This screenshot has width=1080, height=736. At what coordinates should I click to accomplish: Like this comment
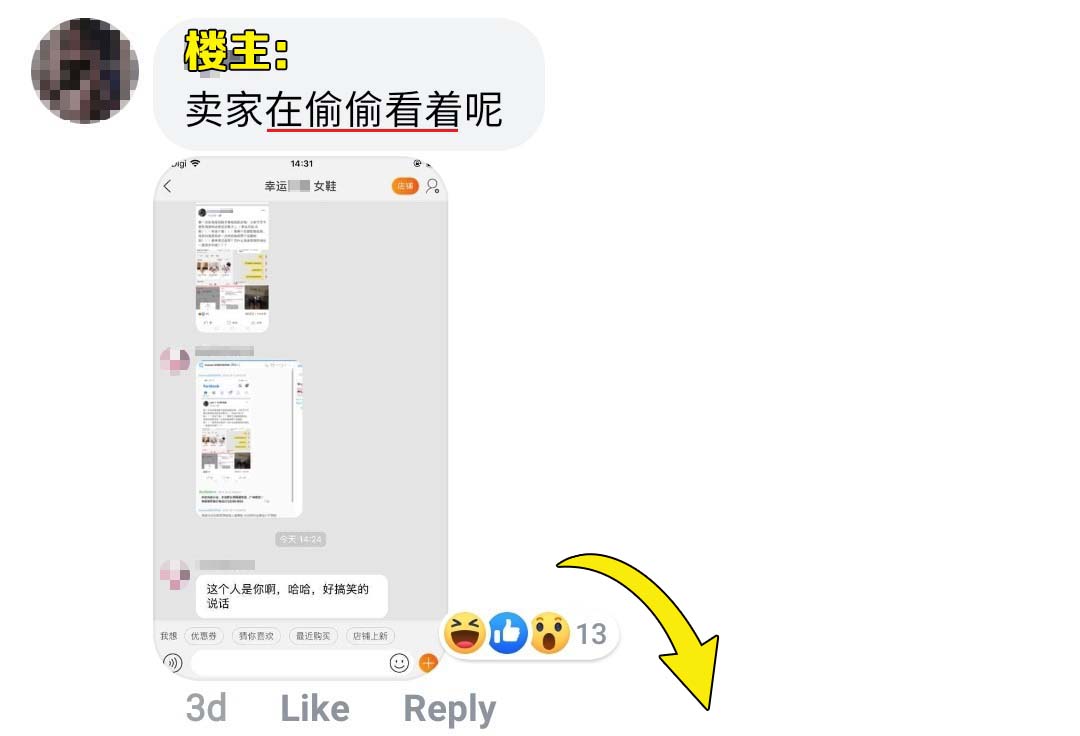pos(315,708)
